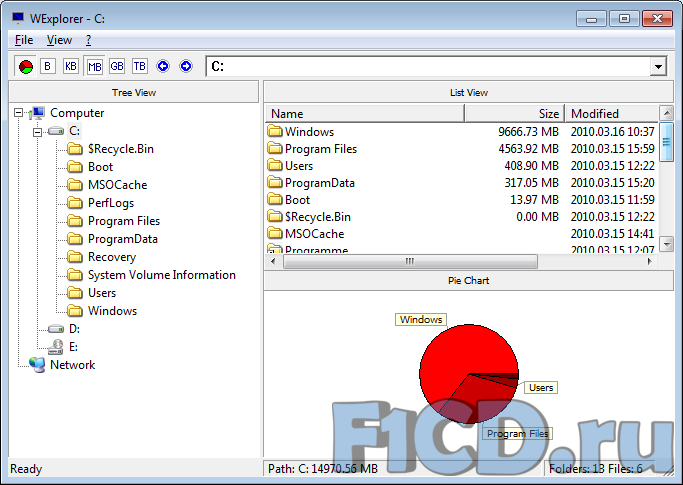
Task: Click the Program Files folder icon in the list
Action: (x=275, y=148)
